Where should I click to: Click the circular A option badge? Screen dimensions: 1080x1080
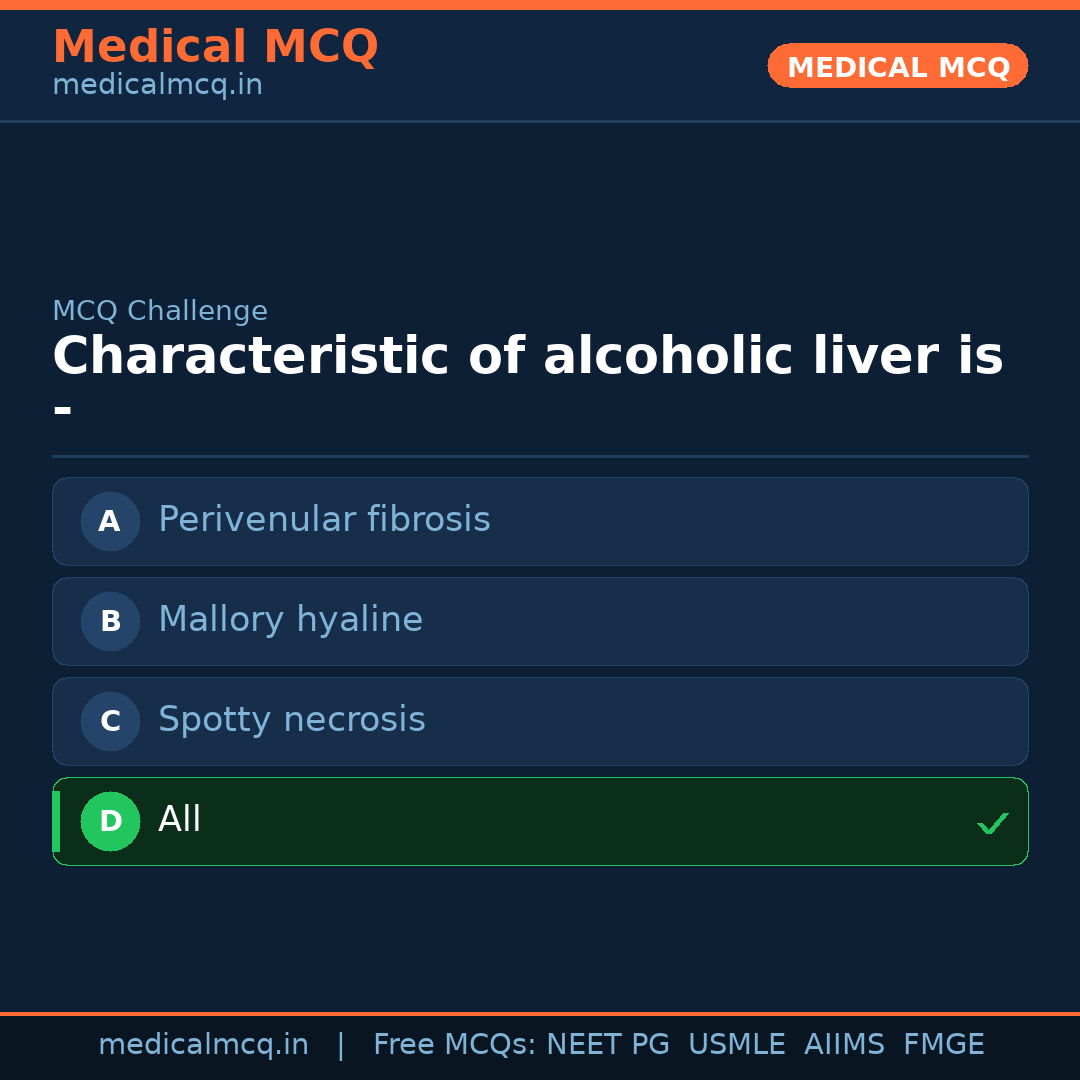[x=110, y=521]
